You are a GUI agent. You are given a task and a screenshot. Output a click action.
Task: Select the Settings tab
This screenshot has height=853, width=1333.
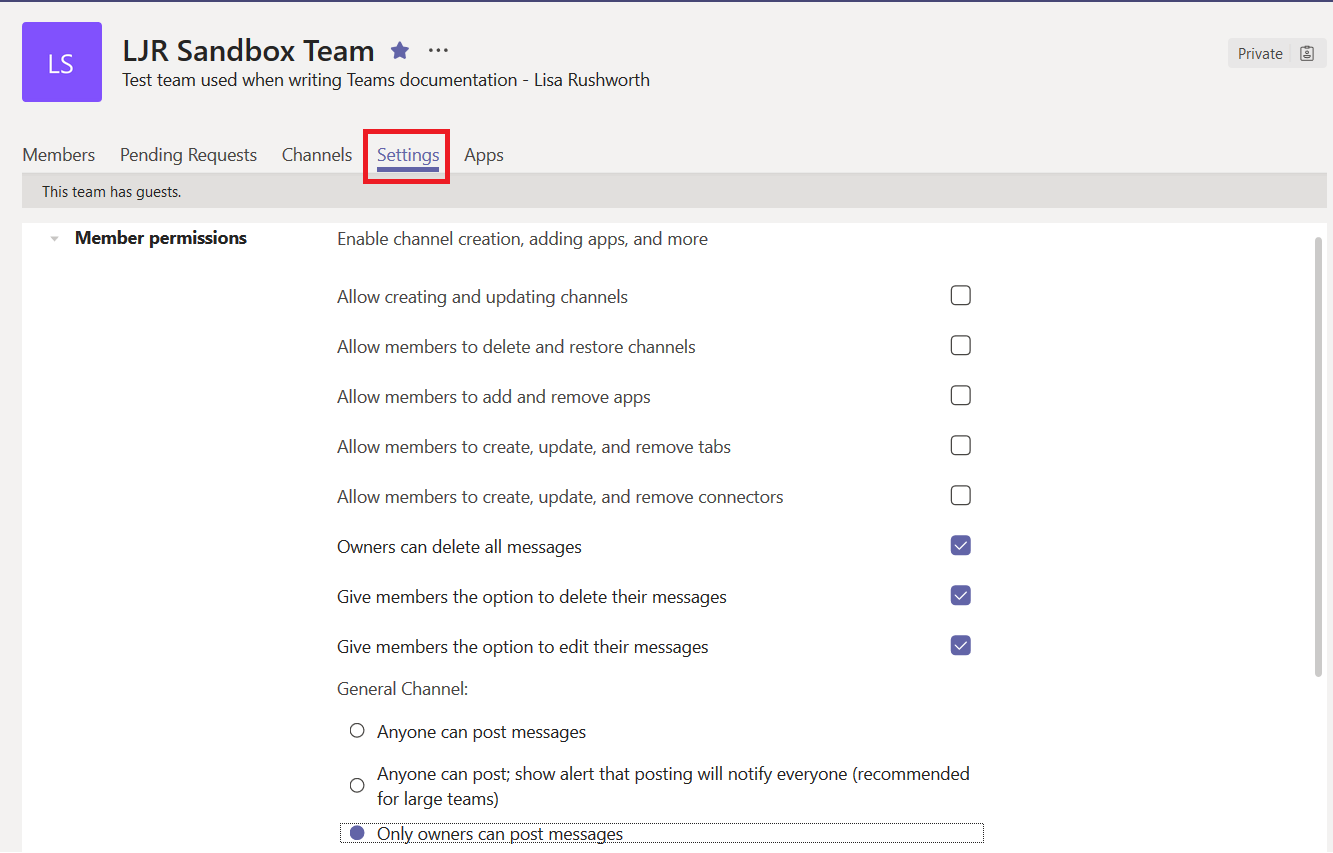(x=408, y=156)
